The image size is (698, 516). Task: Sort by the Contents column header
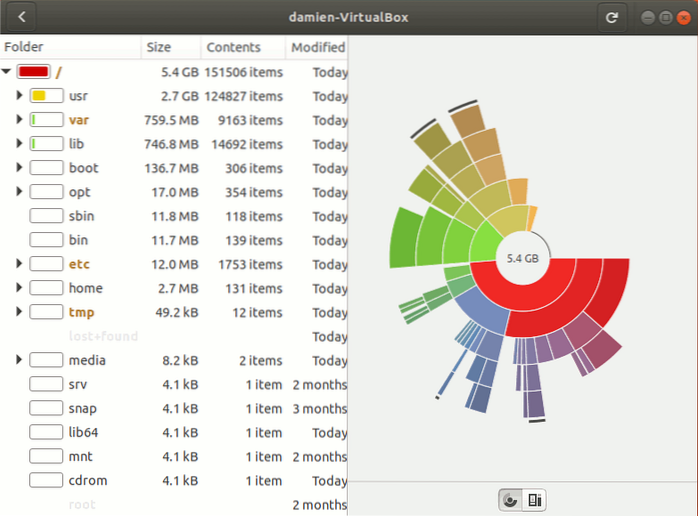pos(233,47)
